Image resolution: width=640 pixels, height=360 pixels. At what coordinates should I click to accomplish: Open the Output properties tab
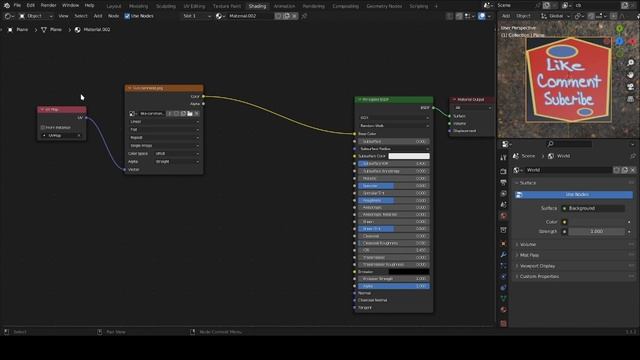[503, 182]
